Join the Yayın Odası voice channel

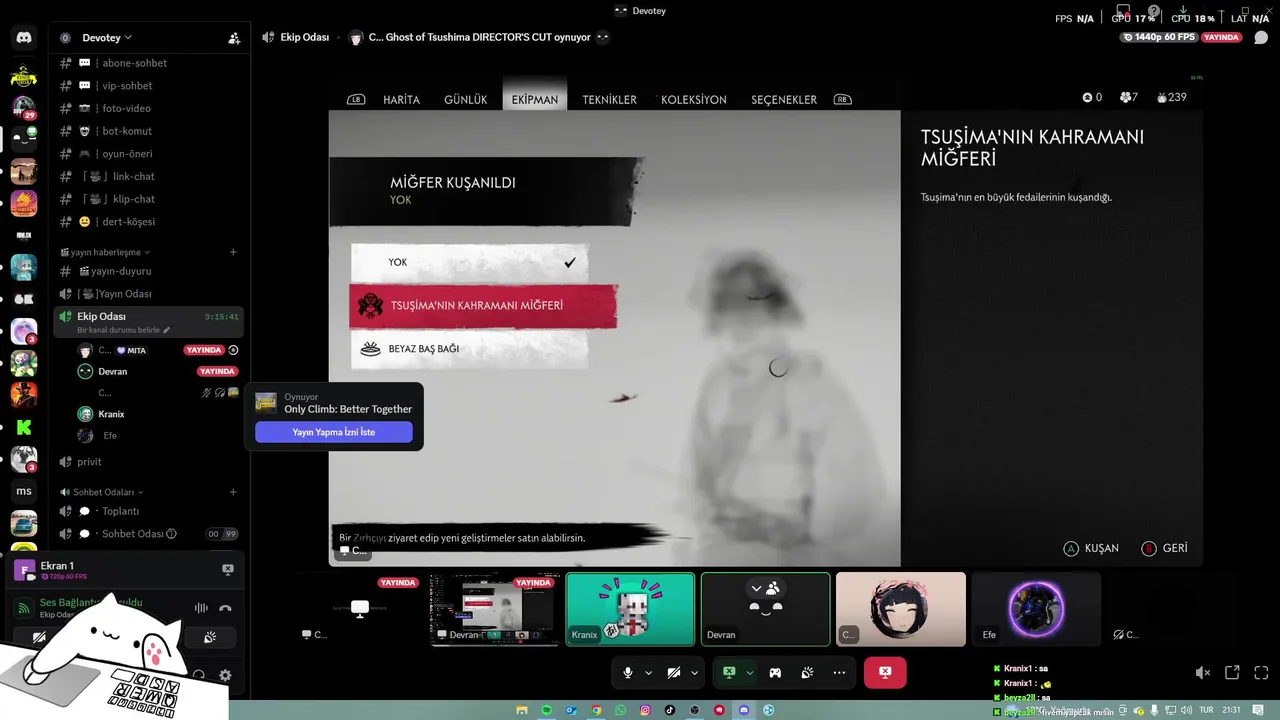pyautogui.click(x=149, y=294)
